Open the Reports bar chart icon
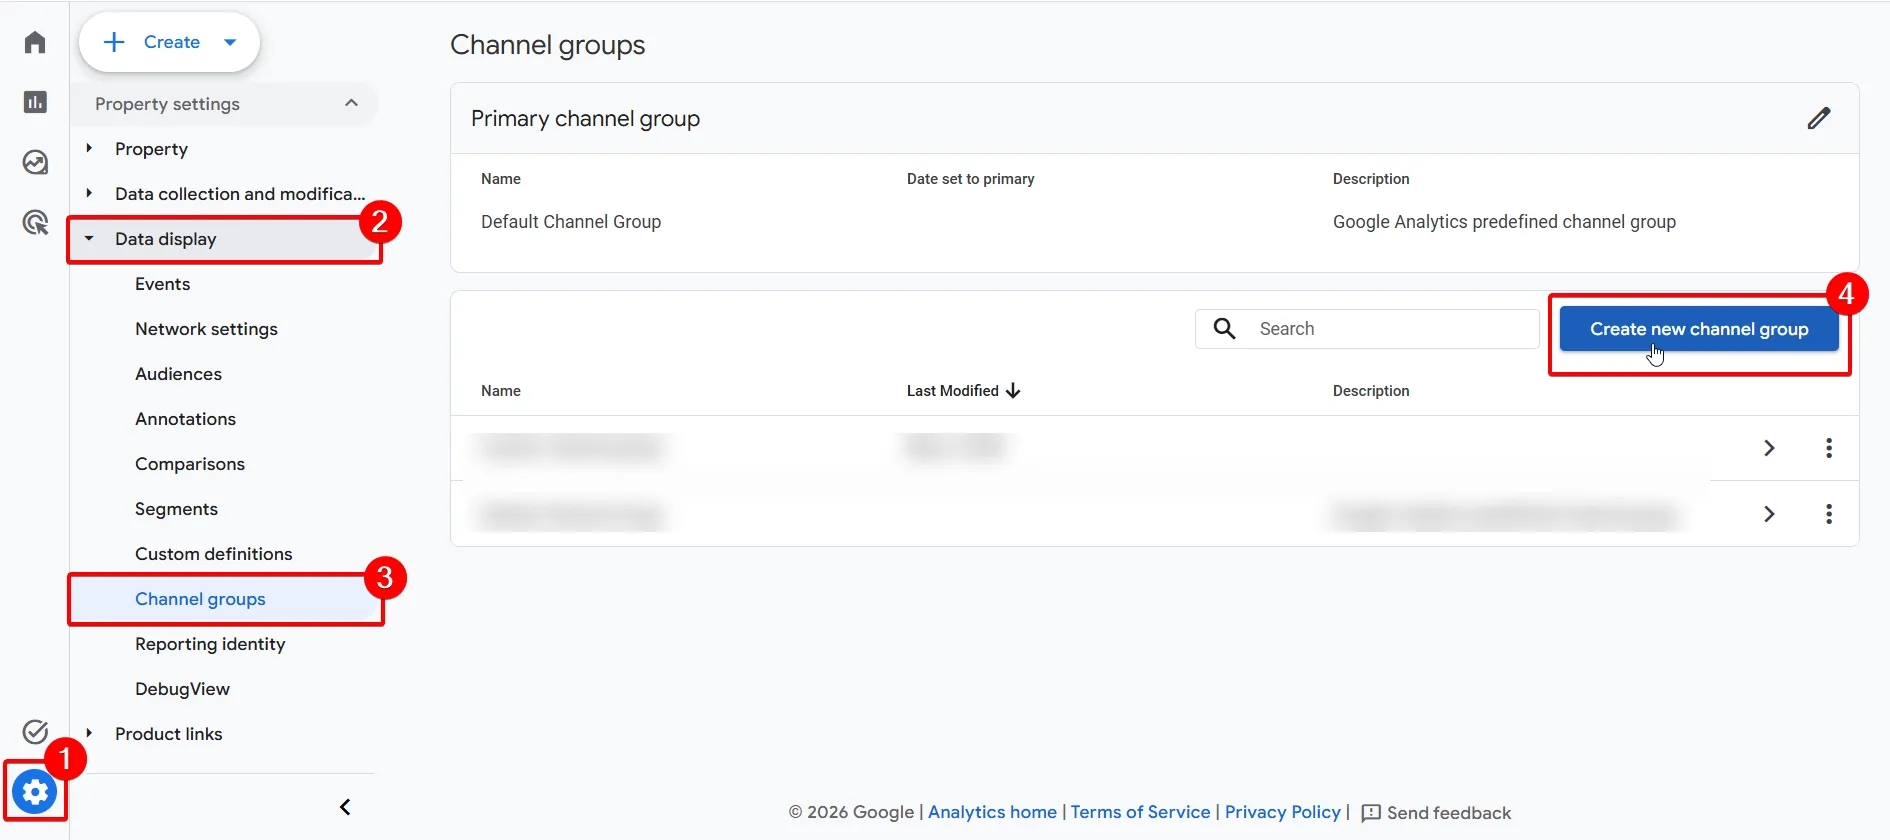Viewport: 1890px width, 840px height. click(35, 102)
